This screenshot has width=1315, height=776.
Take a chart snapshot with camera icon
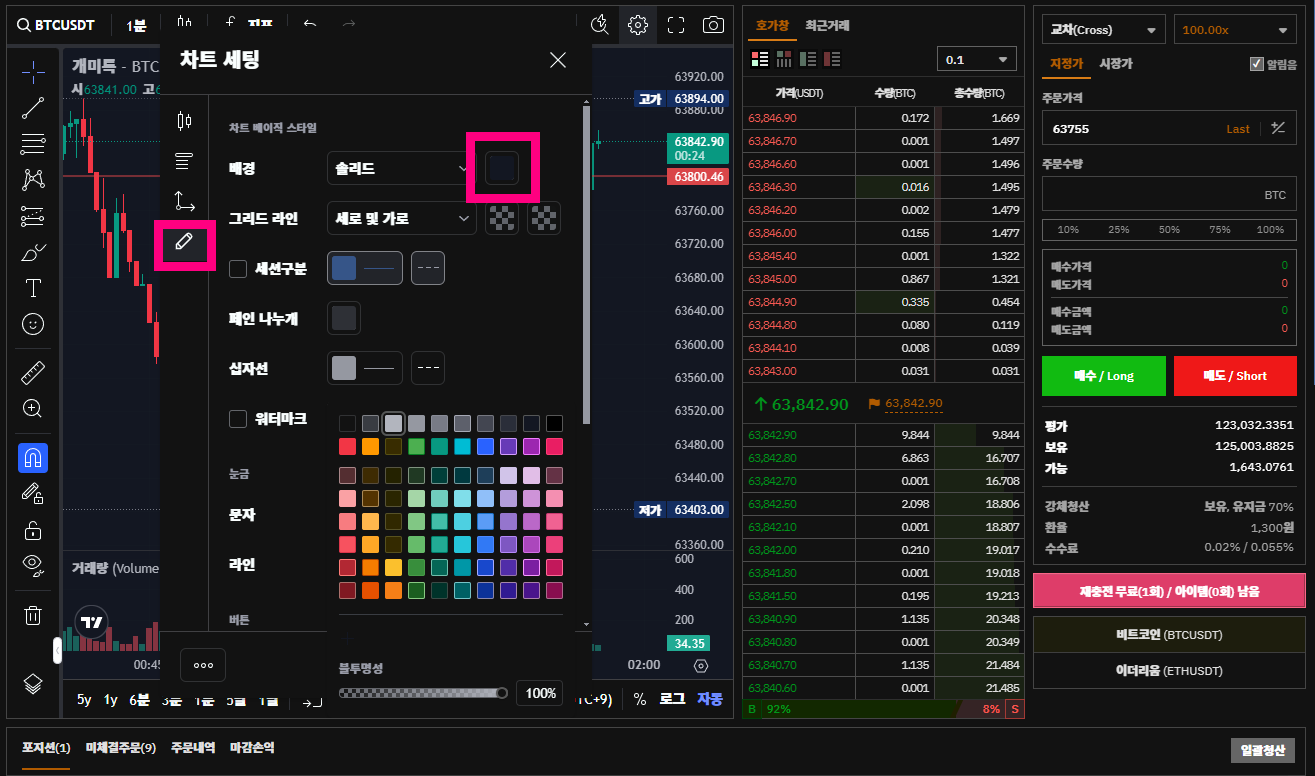(x=713, y=25)
